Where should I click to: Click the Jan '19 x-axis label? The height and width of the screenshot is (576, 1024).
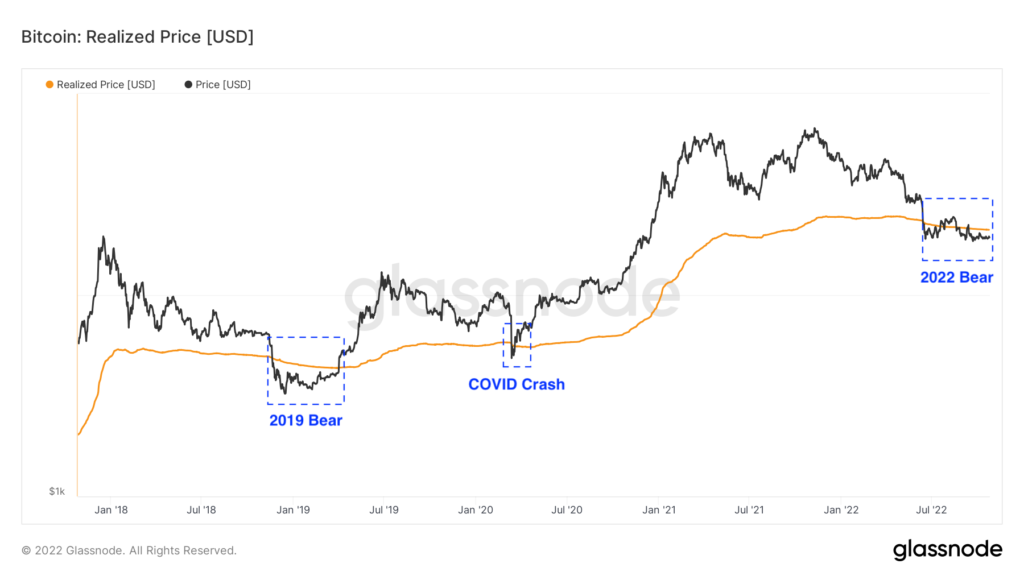(293, 510)
